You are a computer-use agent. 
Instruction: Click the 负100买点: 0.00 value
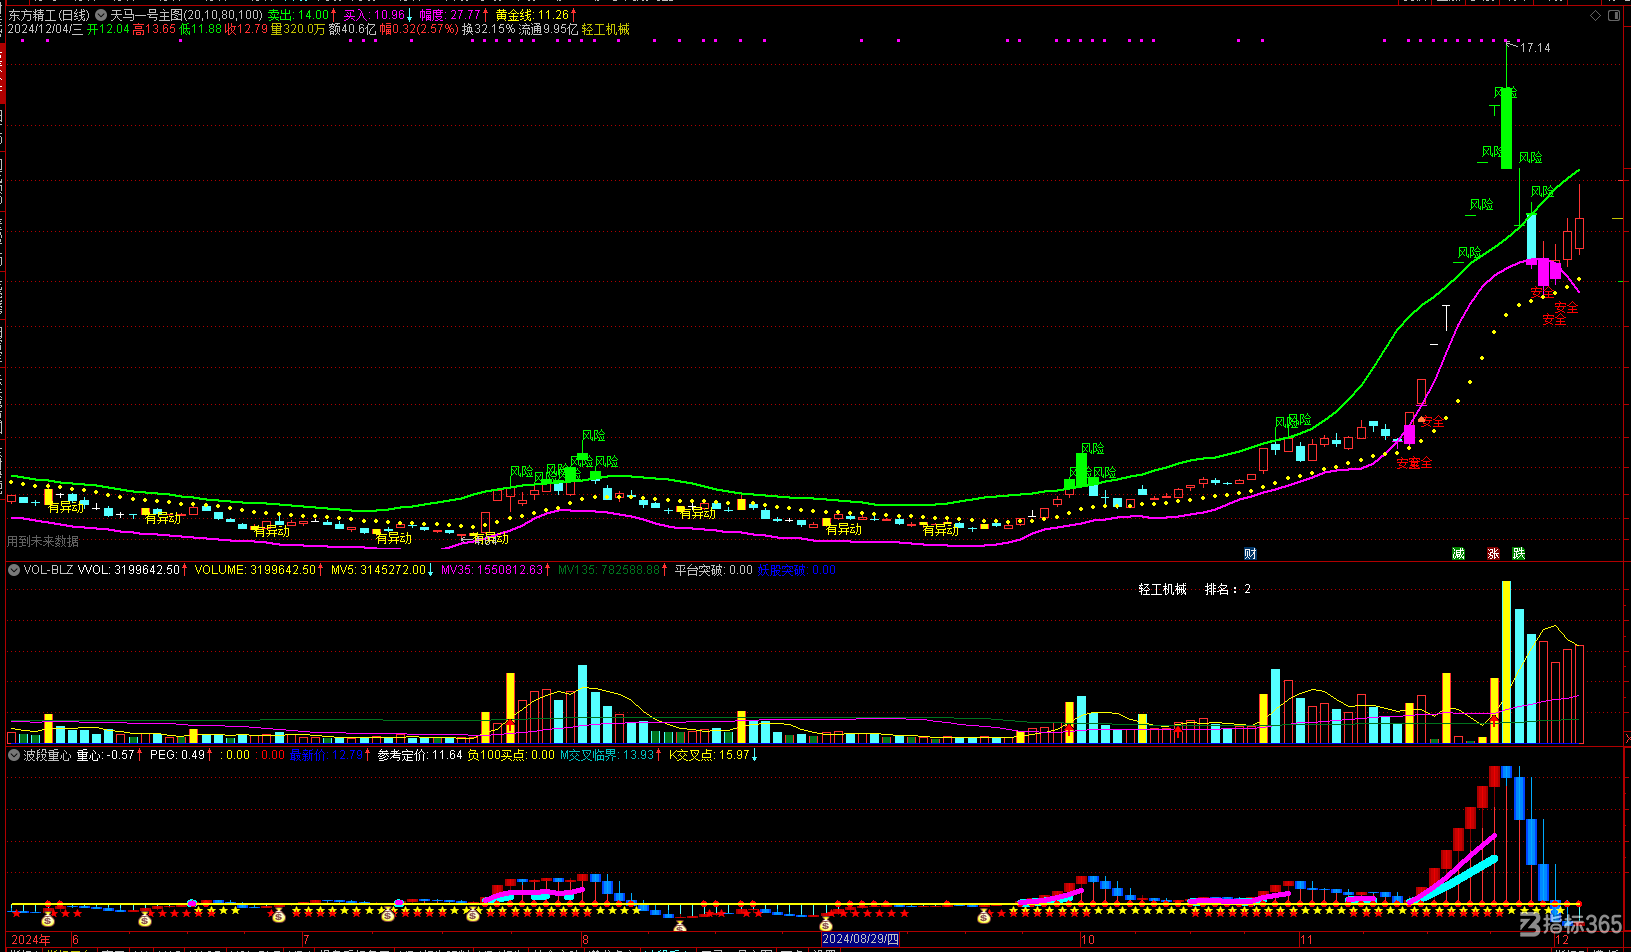511,755
